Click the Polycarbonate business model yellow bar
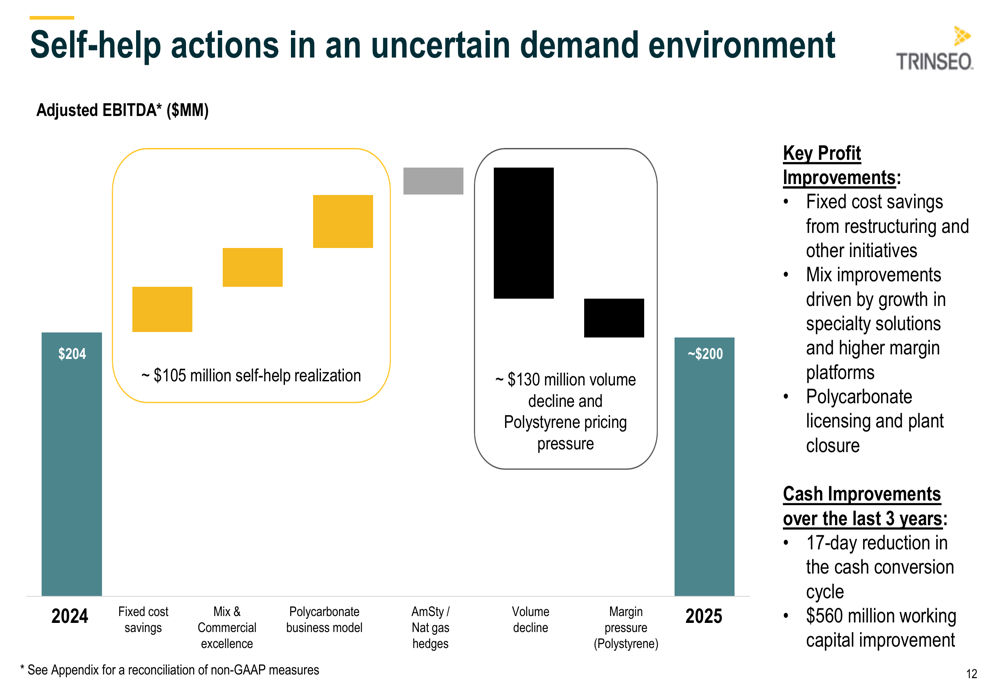 coord(343,221)
